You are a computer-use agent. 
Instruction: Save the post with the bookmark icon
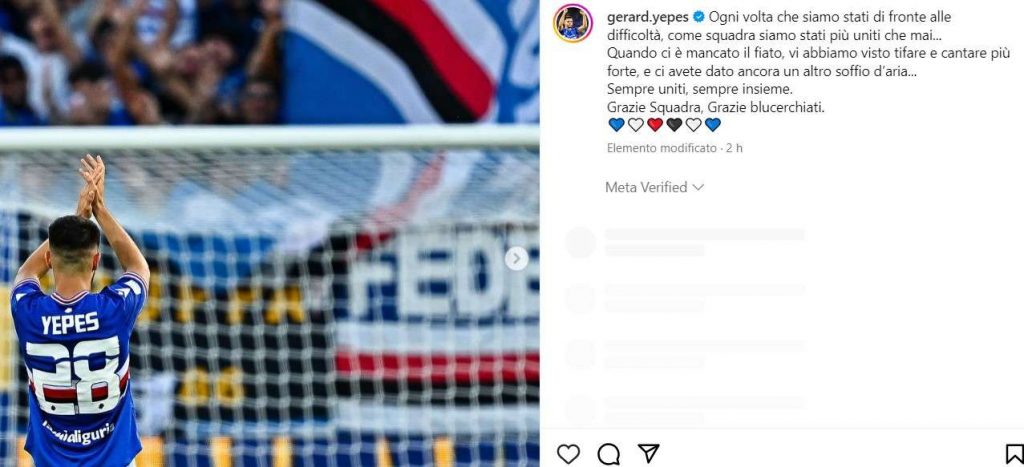(1014, 453)
